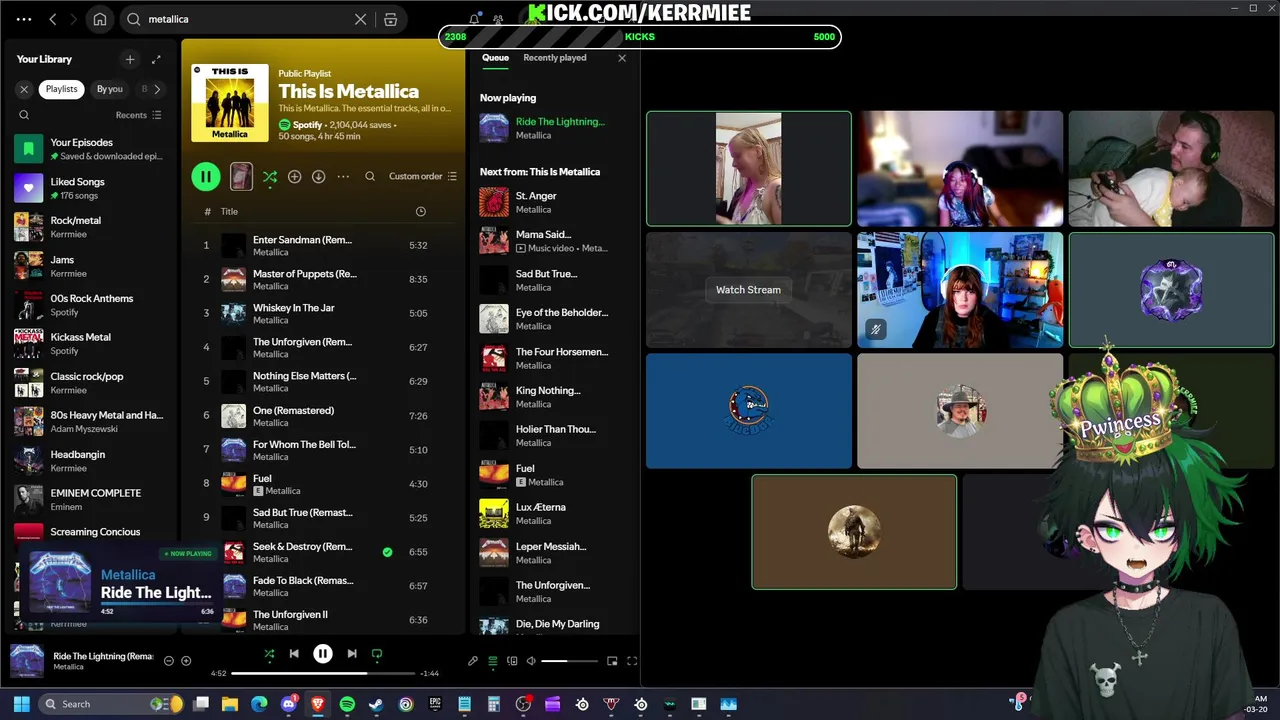Viewport: 1280px width, 720px height.
Task: Download the This Is Metallica playlist
Action: pos(318,176)
